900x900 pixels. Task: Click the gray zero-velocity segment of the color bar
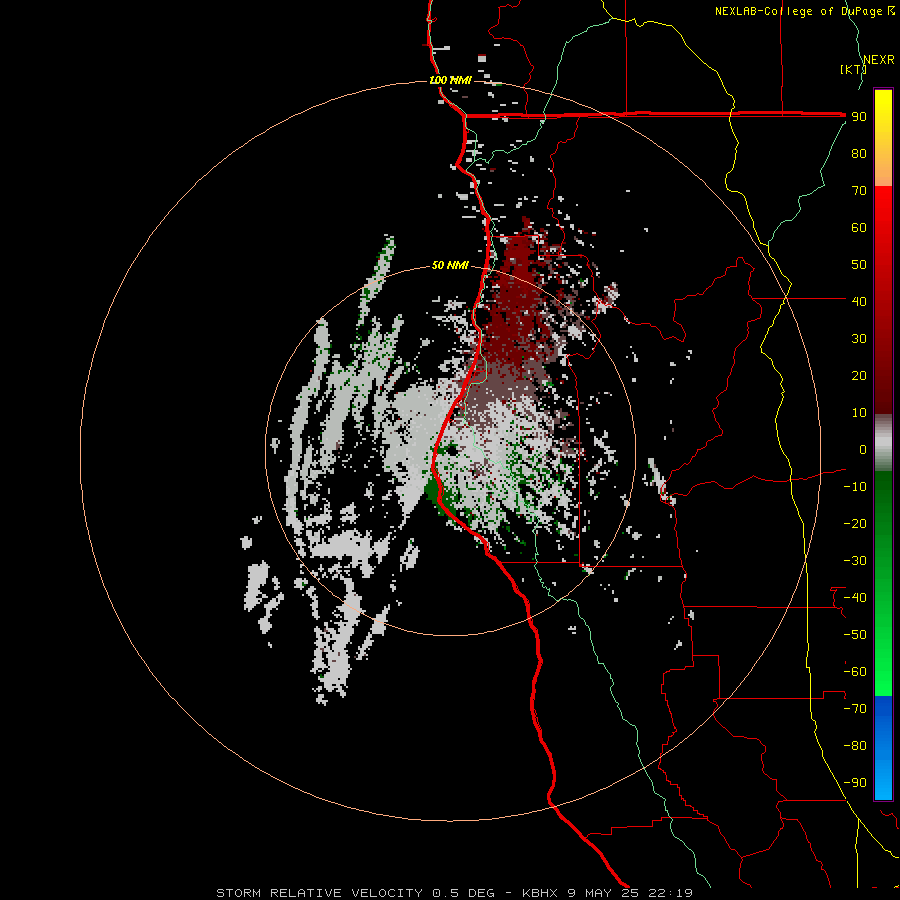coord(883,443)
